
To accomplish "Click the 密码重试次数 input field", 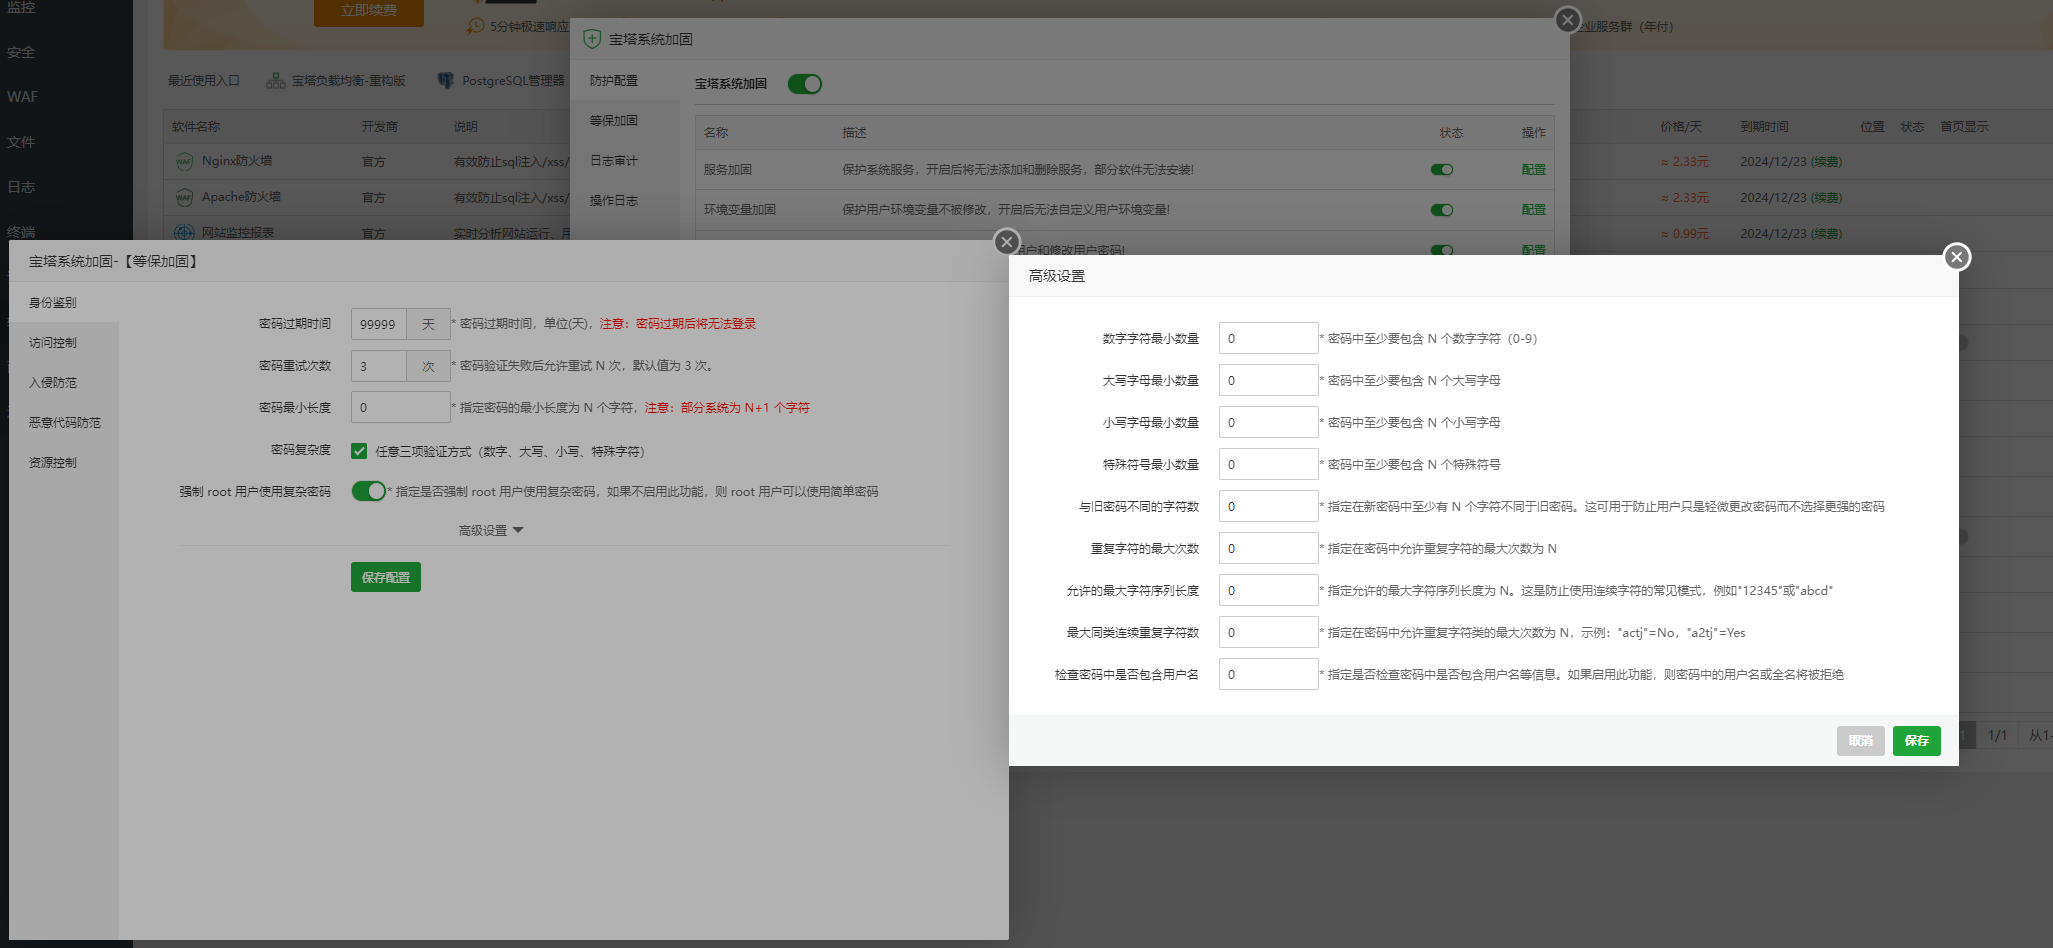I will [x=379, y=366].
